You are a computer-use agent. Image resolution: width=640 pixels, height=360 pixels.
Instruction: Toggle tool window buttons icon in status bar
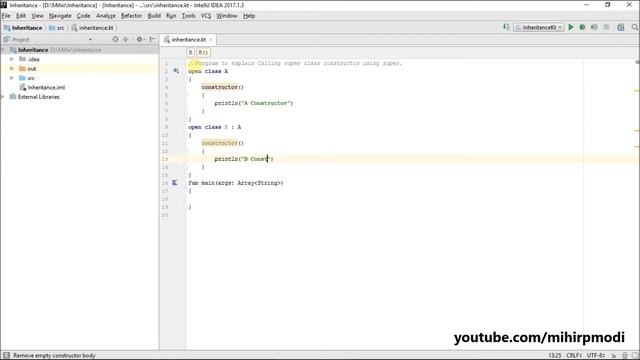tap(6, 356)
